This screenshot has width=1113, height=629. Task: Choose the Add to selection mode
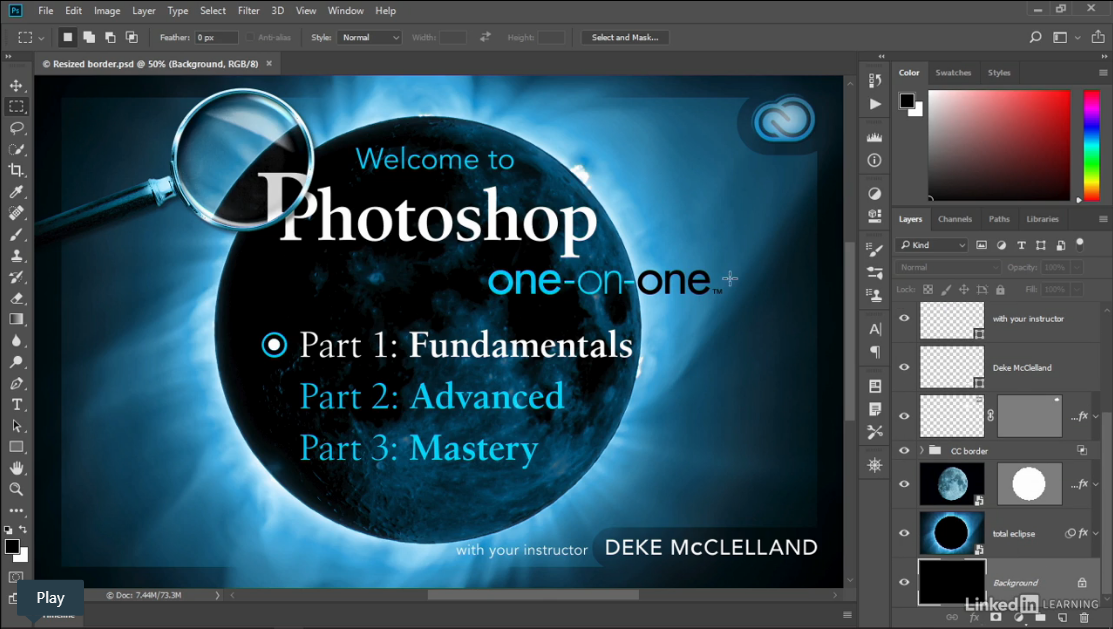click(x=89, y=37)
